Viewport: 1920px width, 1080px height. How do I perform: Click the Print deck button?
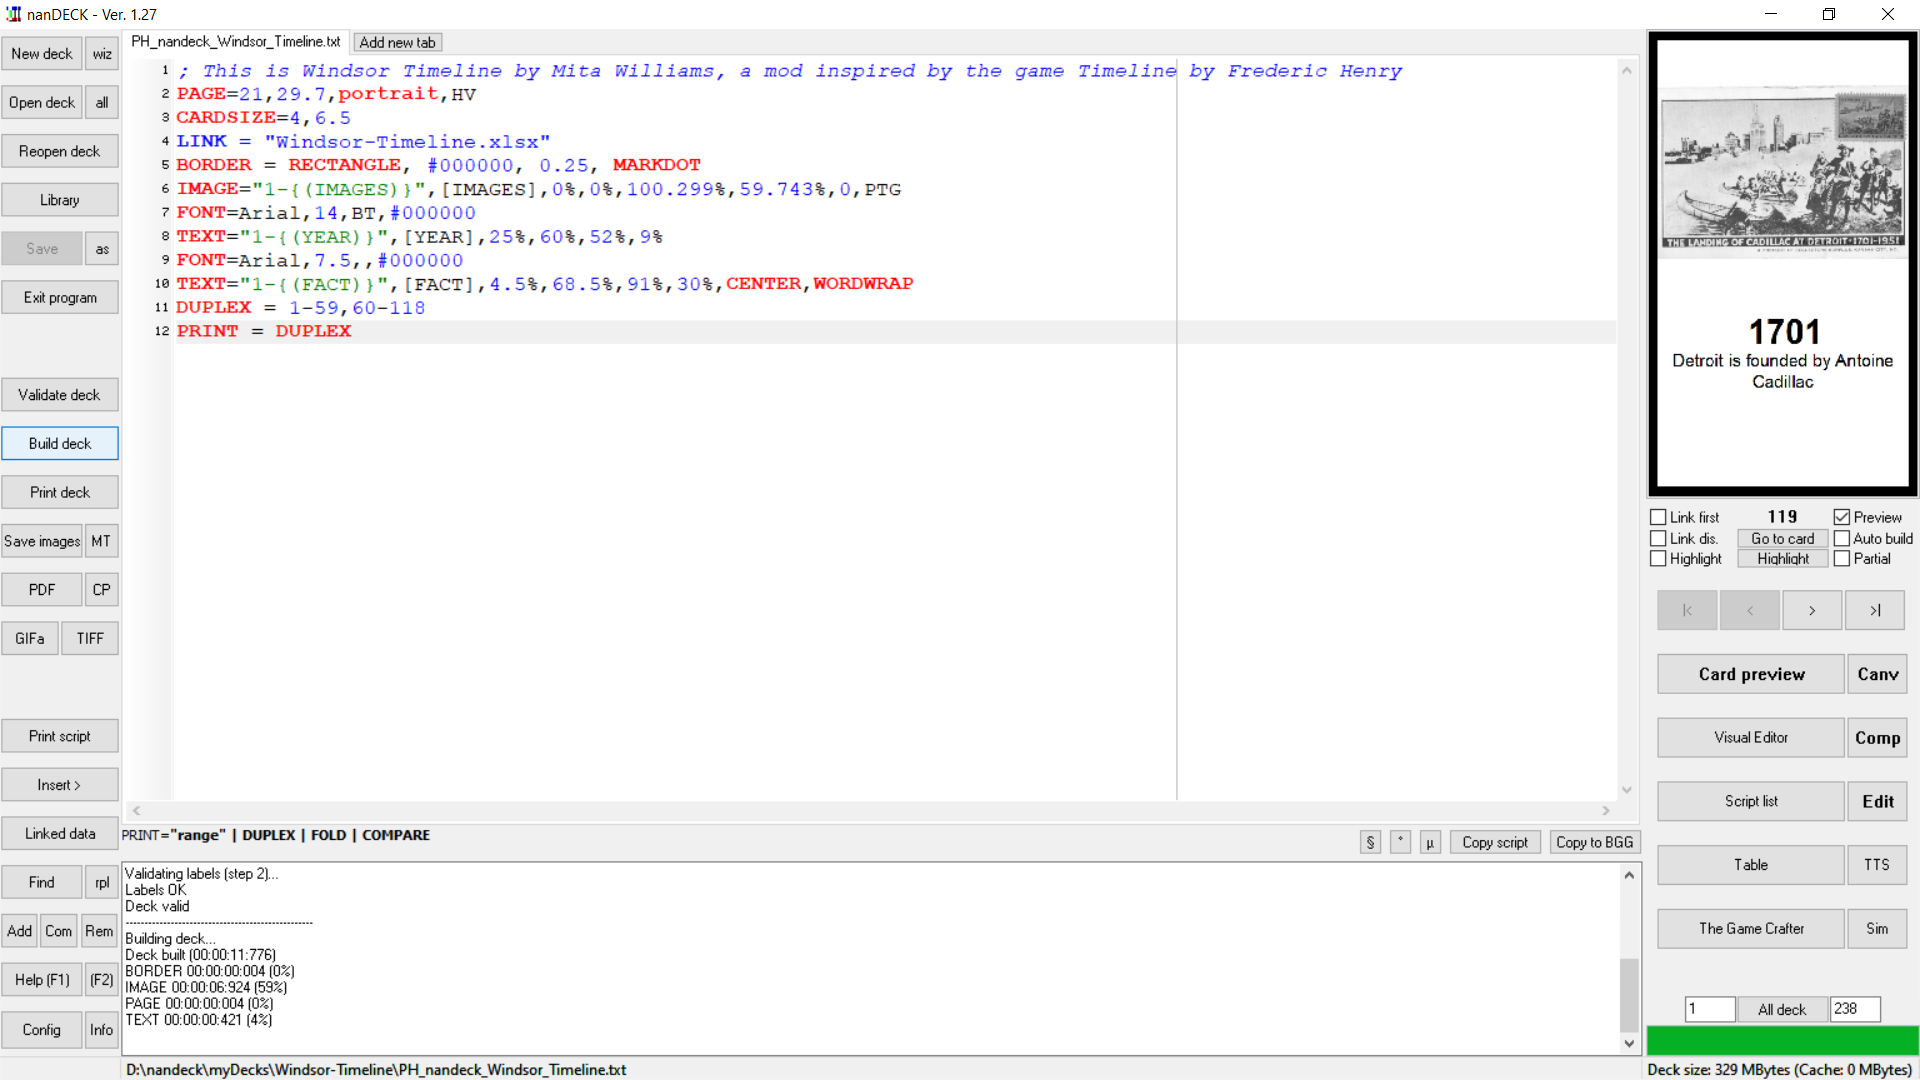[x=59, y=492]
